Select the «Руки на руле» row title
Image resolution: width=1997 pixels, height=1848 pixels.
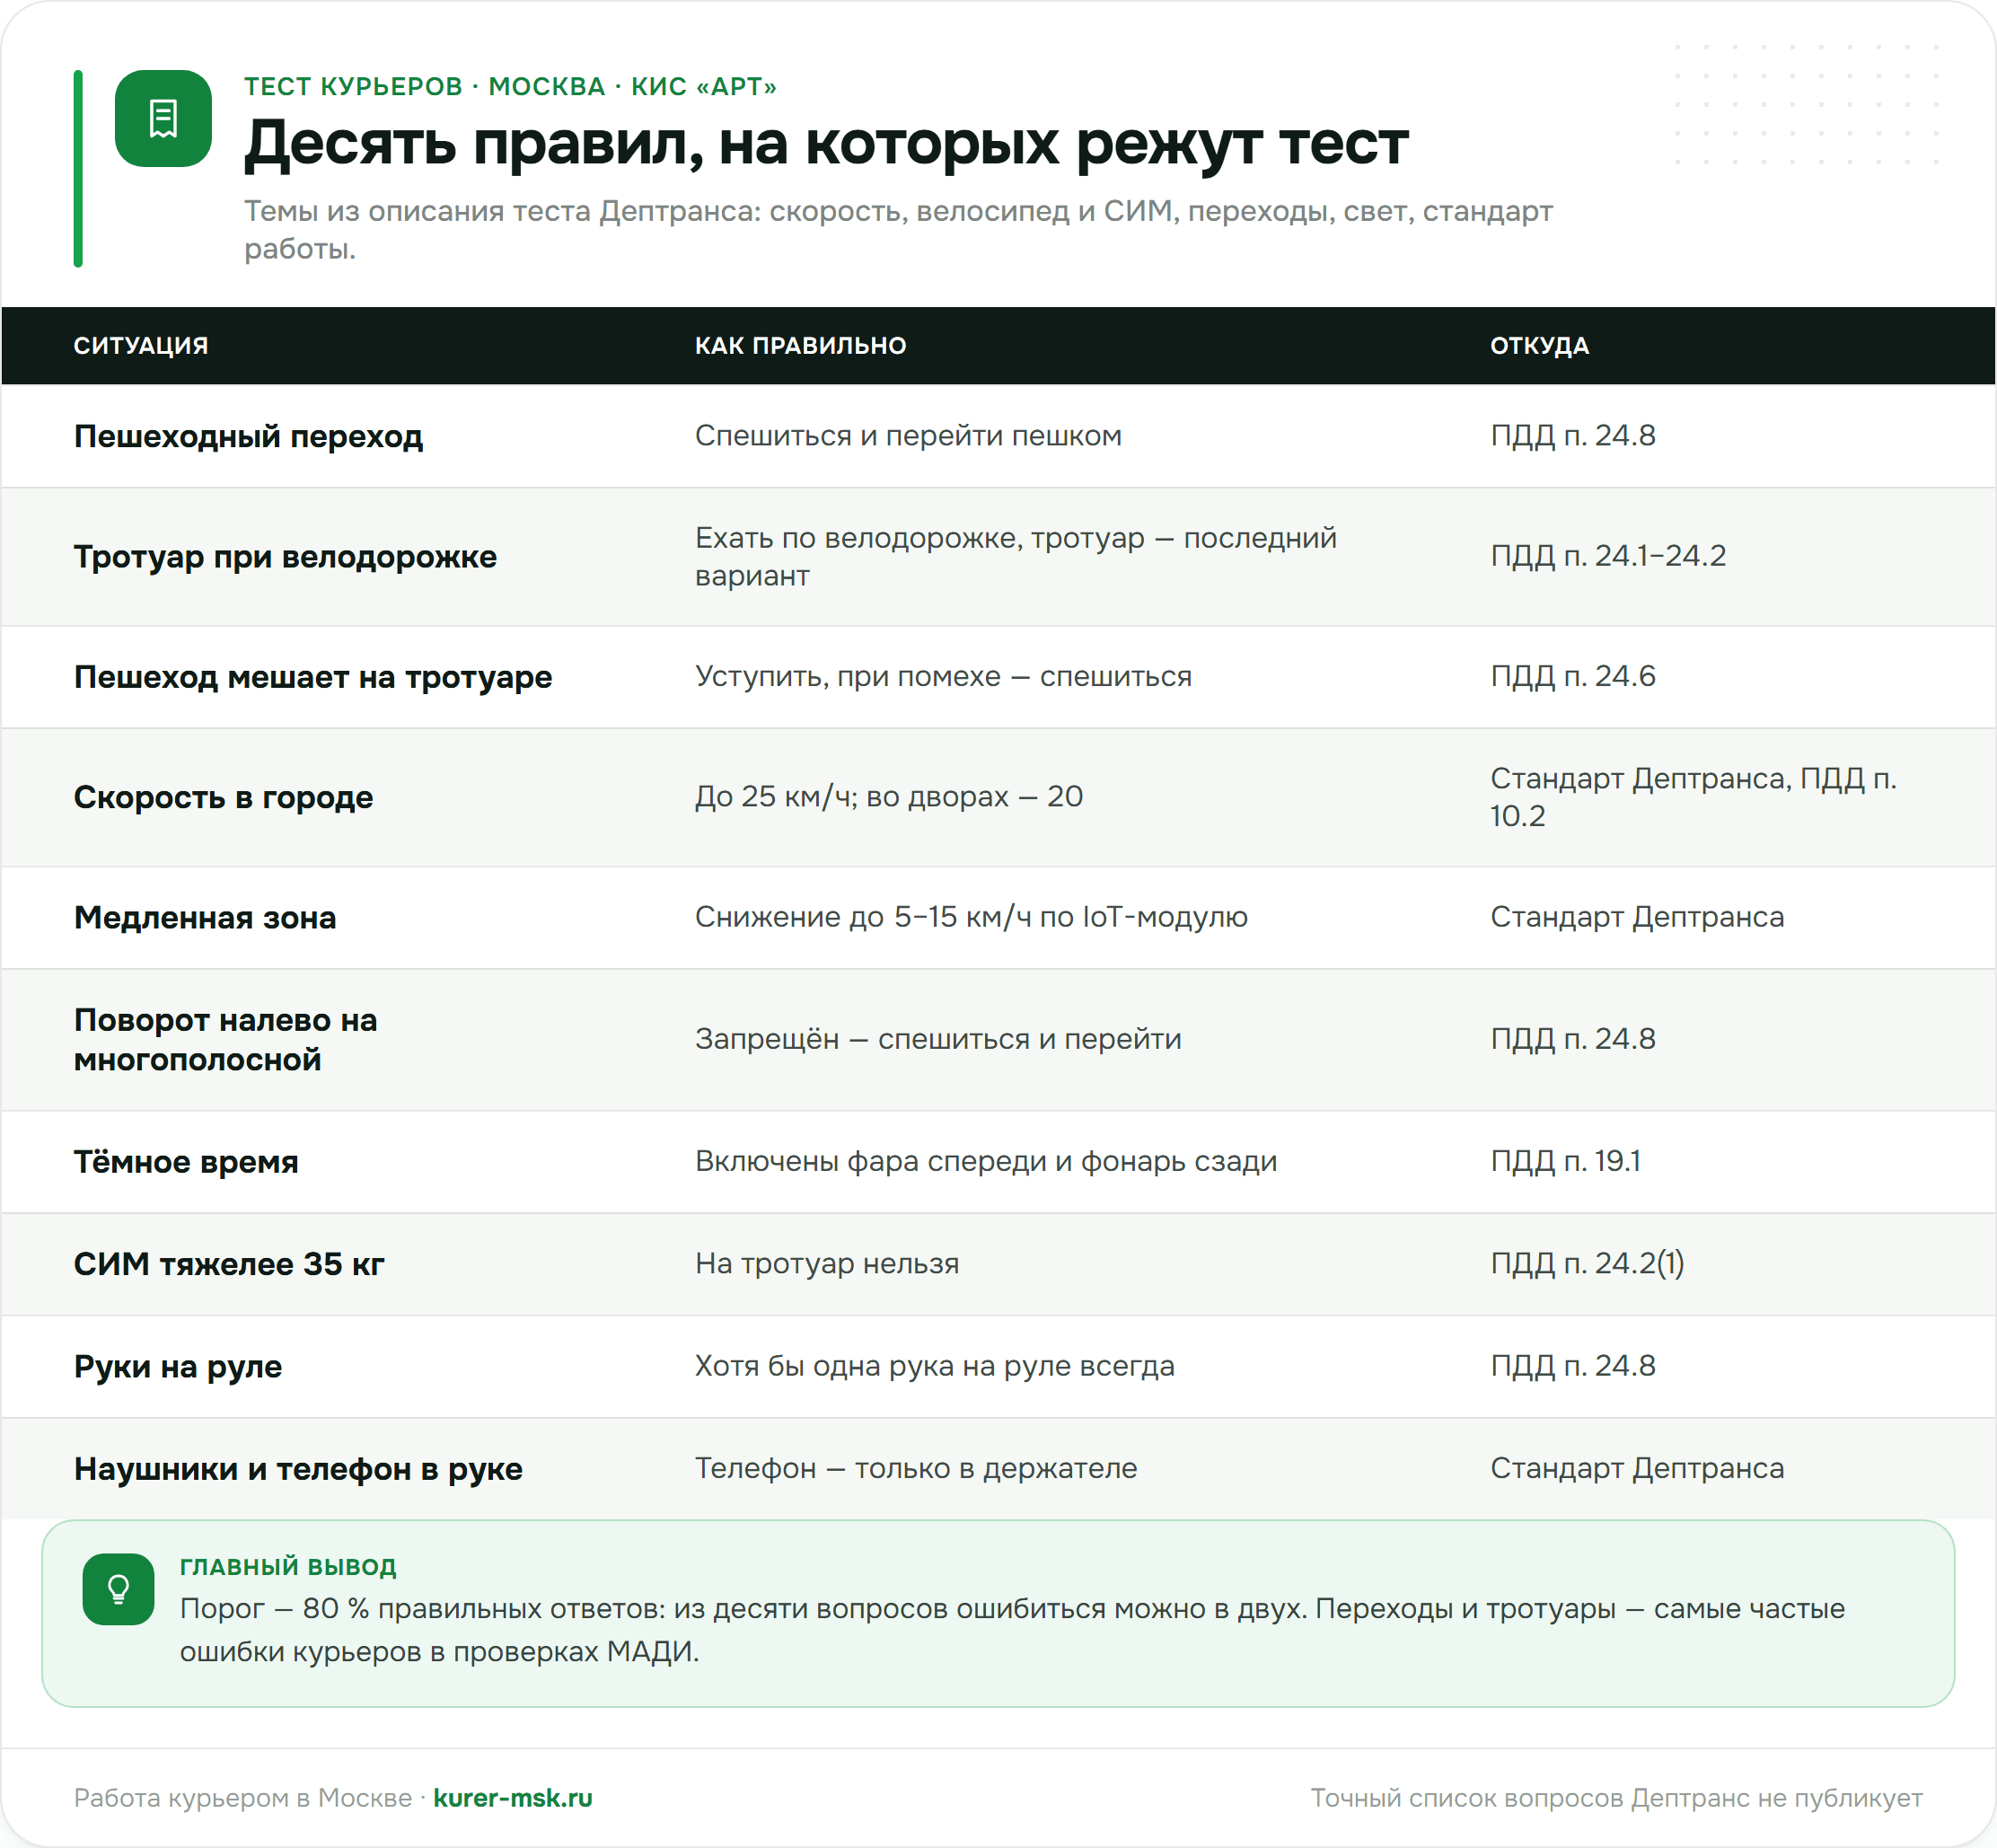tap(178, 1367)
